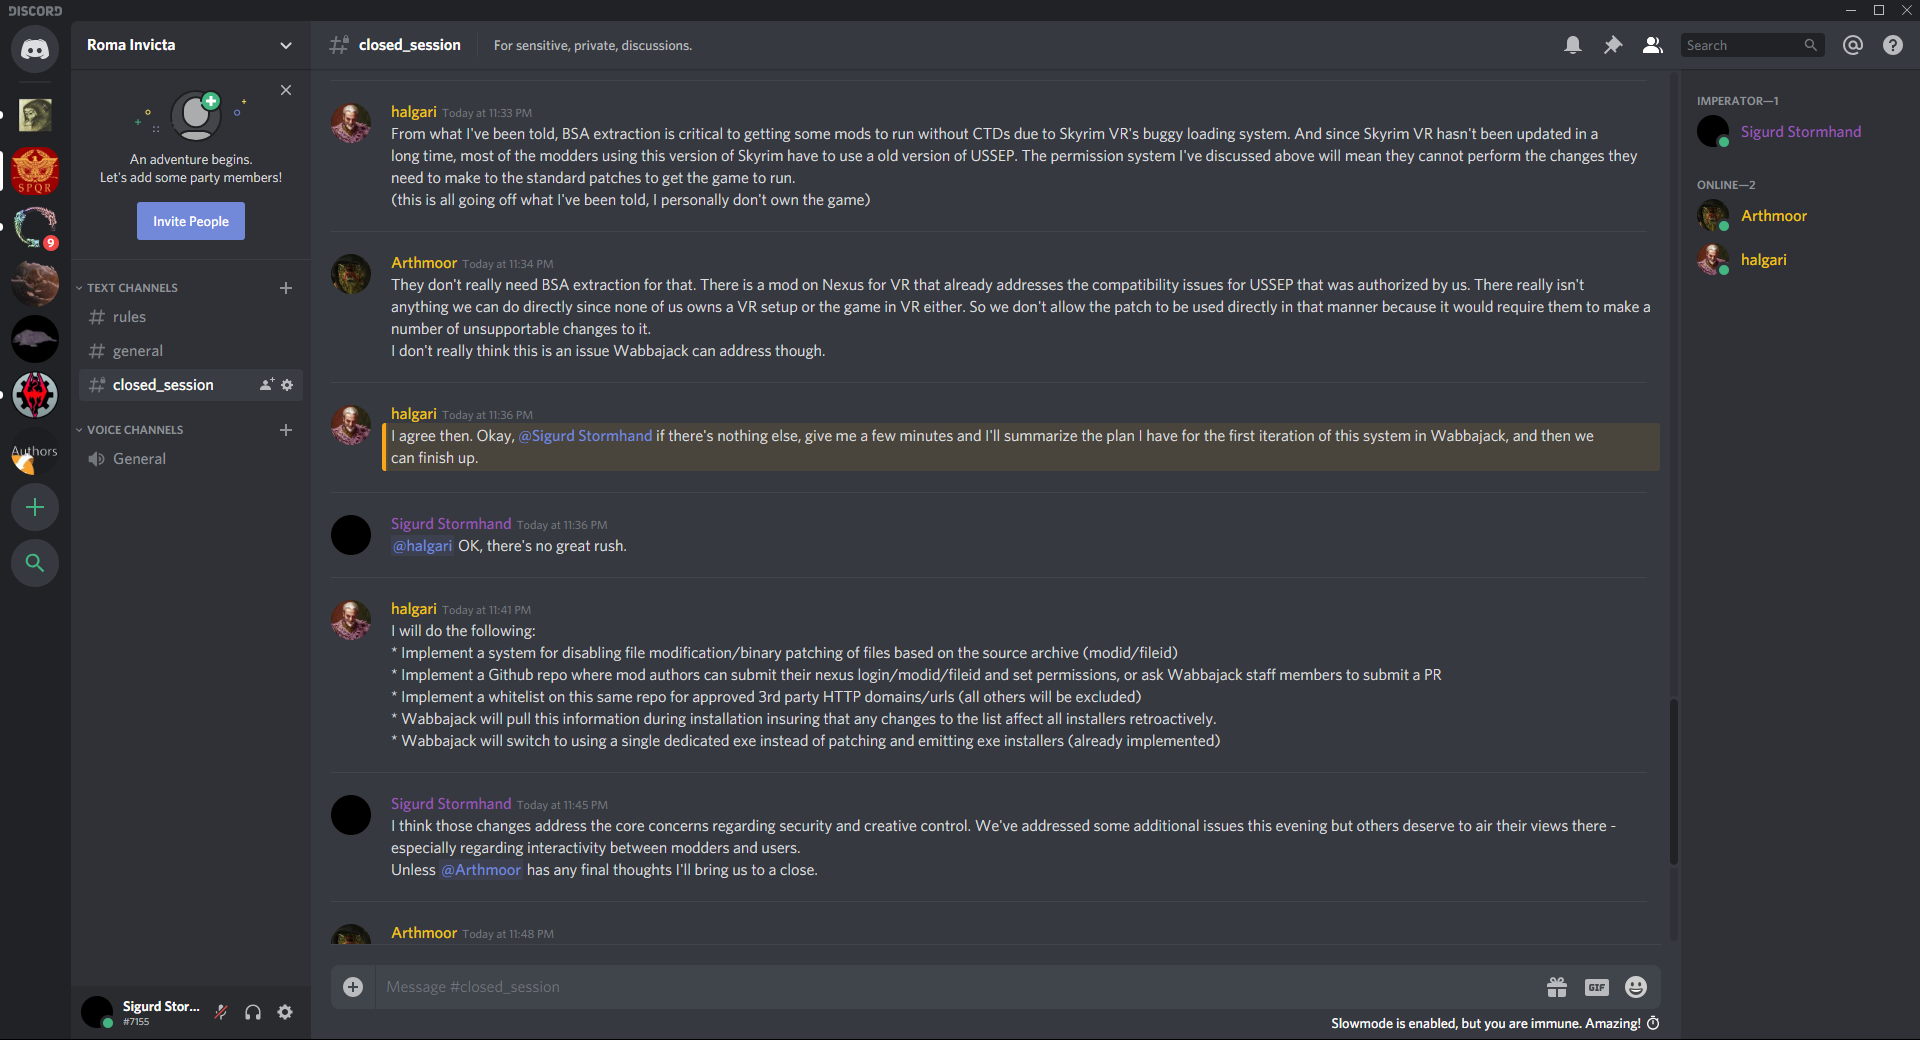Viewport: 1920px width, 1040px height.
Task: Open the rules channel
Action: [x=129, y=317]
